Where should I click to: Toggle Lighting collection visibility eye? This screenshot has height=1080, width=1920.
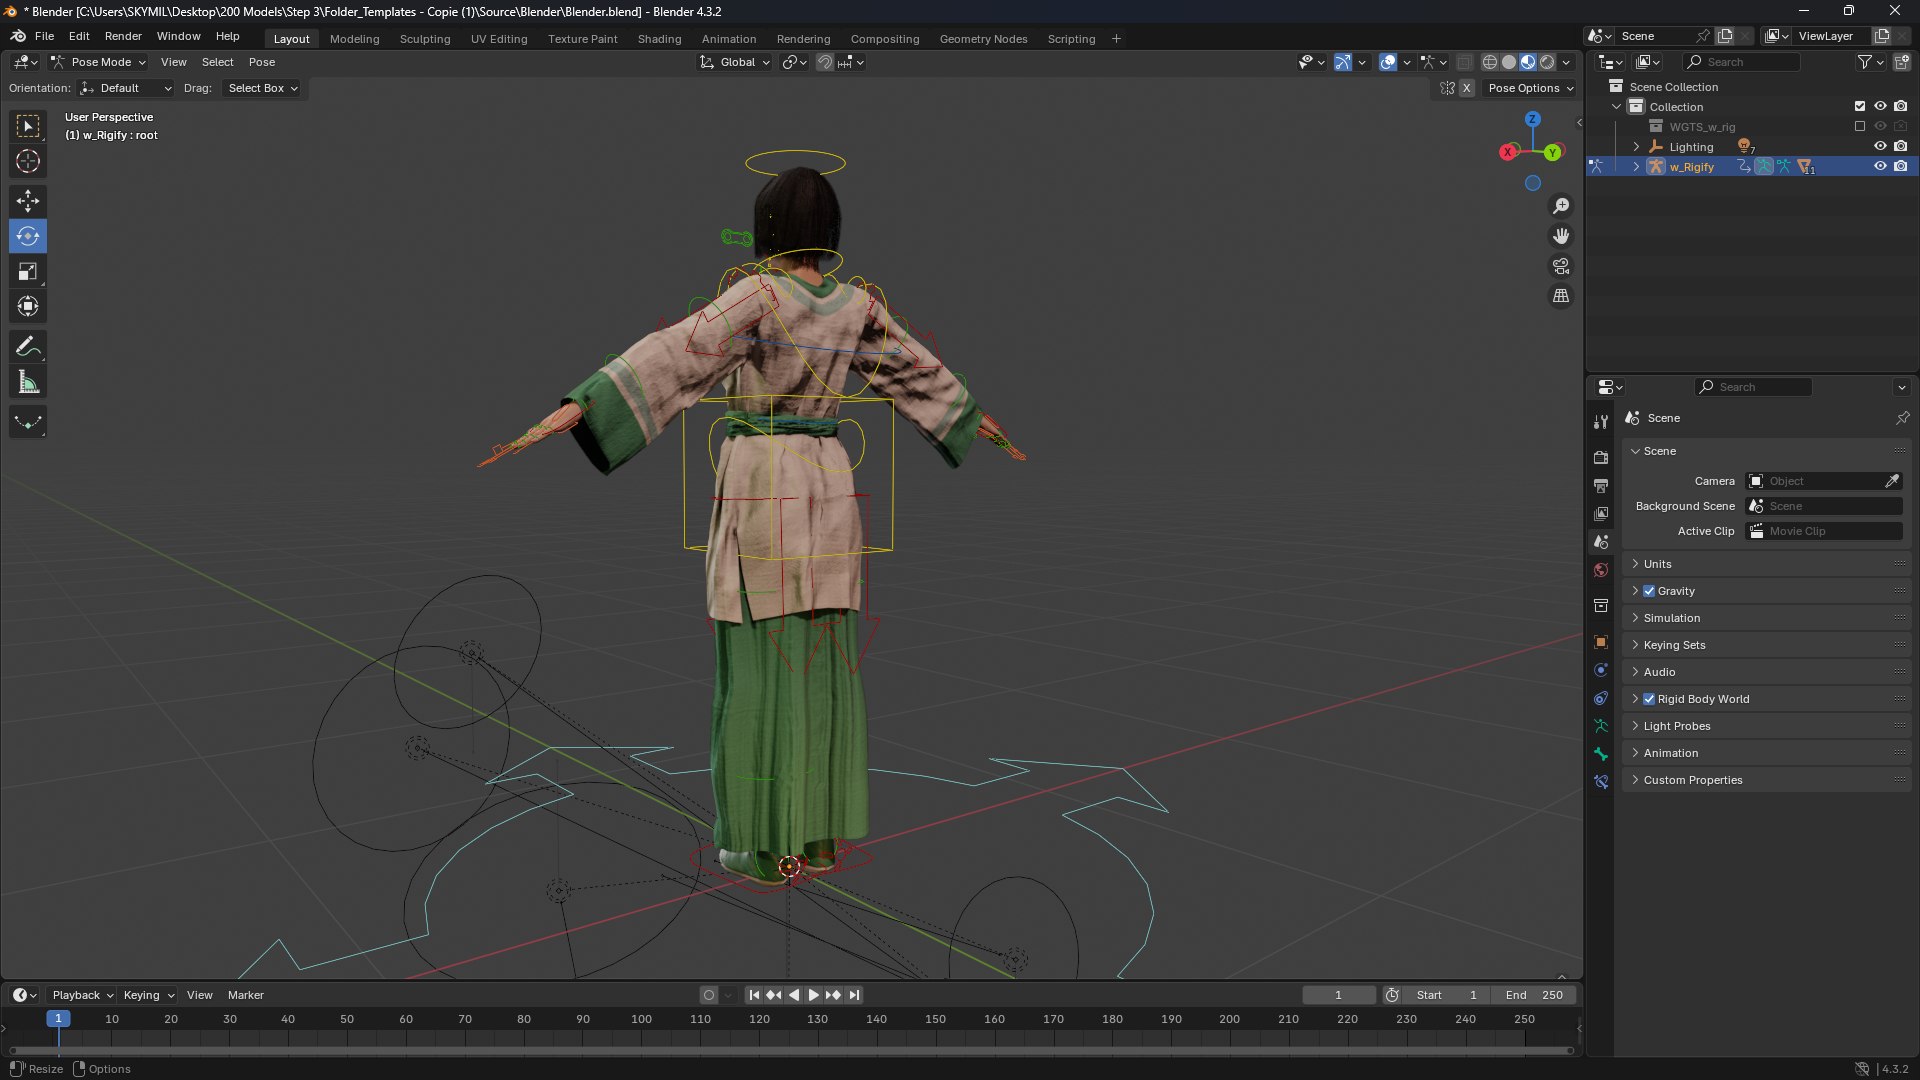(1880, 147)
